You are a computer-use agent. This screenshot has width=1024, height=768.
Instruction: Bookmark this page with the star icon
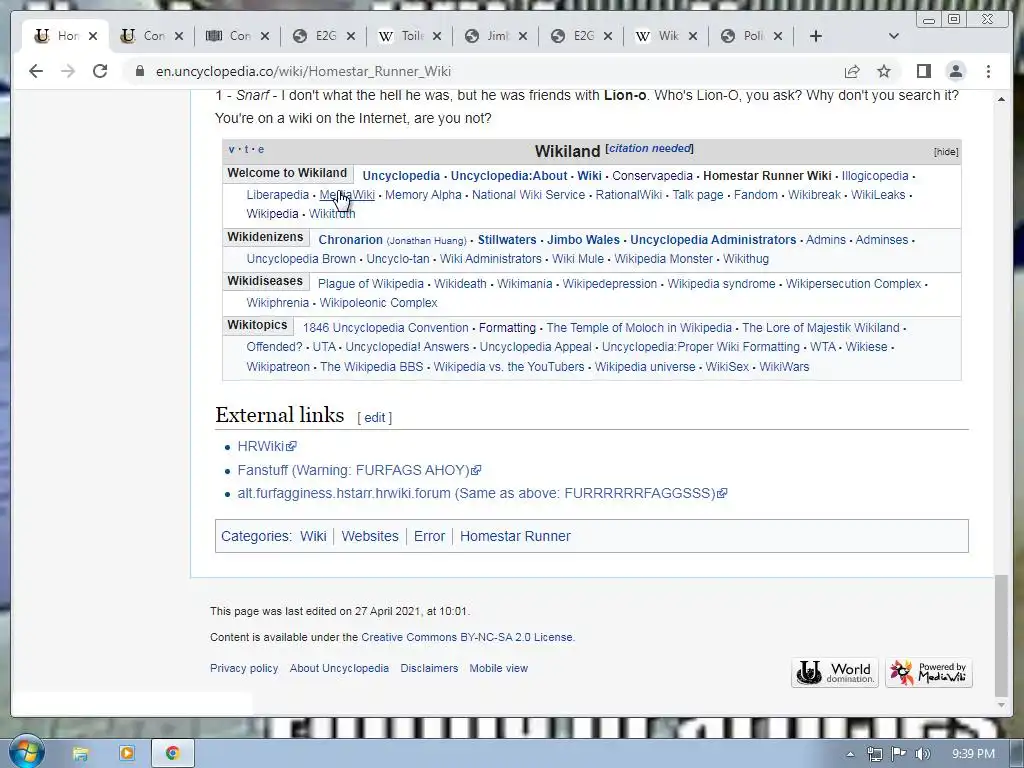(x=884, y=71)
